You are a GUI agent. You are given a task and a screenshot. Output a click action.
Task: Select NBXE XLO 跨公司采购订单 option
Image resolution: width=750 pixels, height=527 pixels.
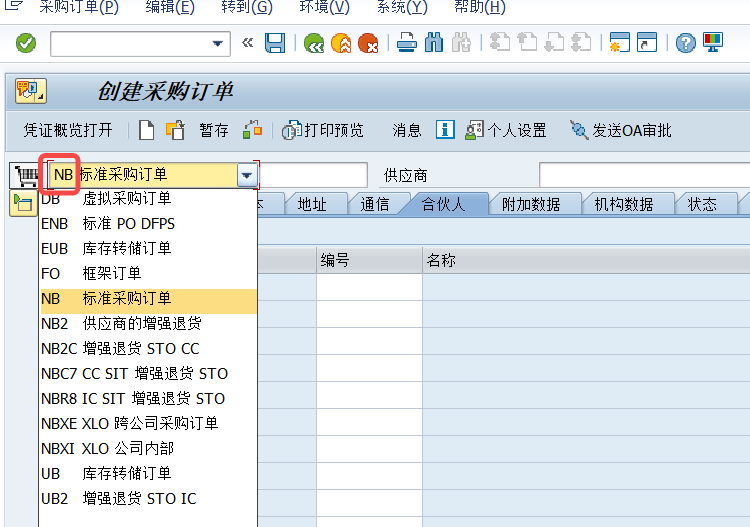click(x=148, y=424)
